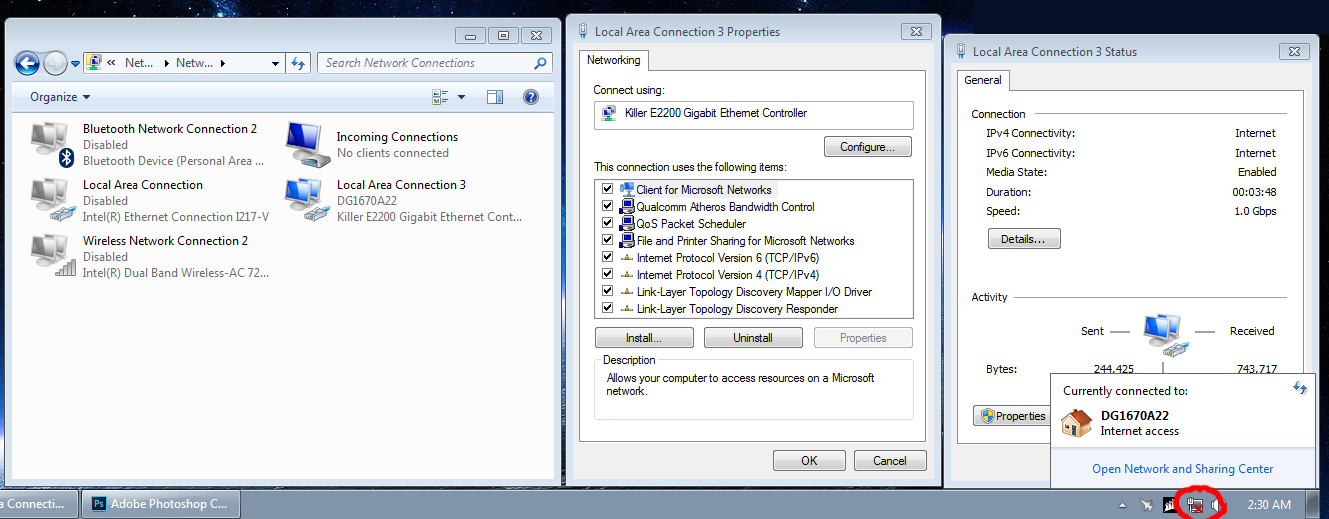Select the General tab in Status window

click(984, 80)
